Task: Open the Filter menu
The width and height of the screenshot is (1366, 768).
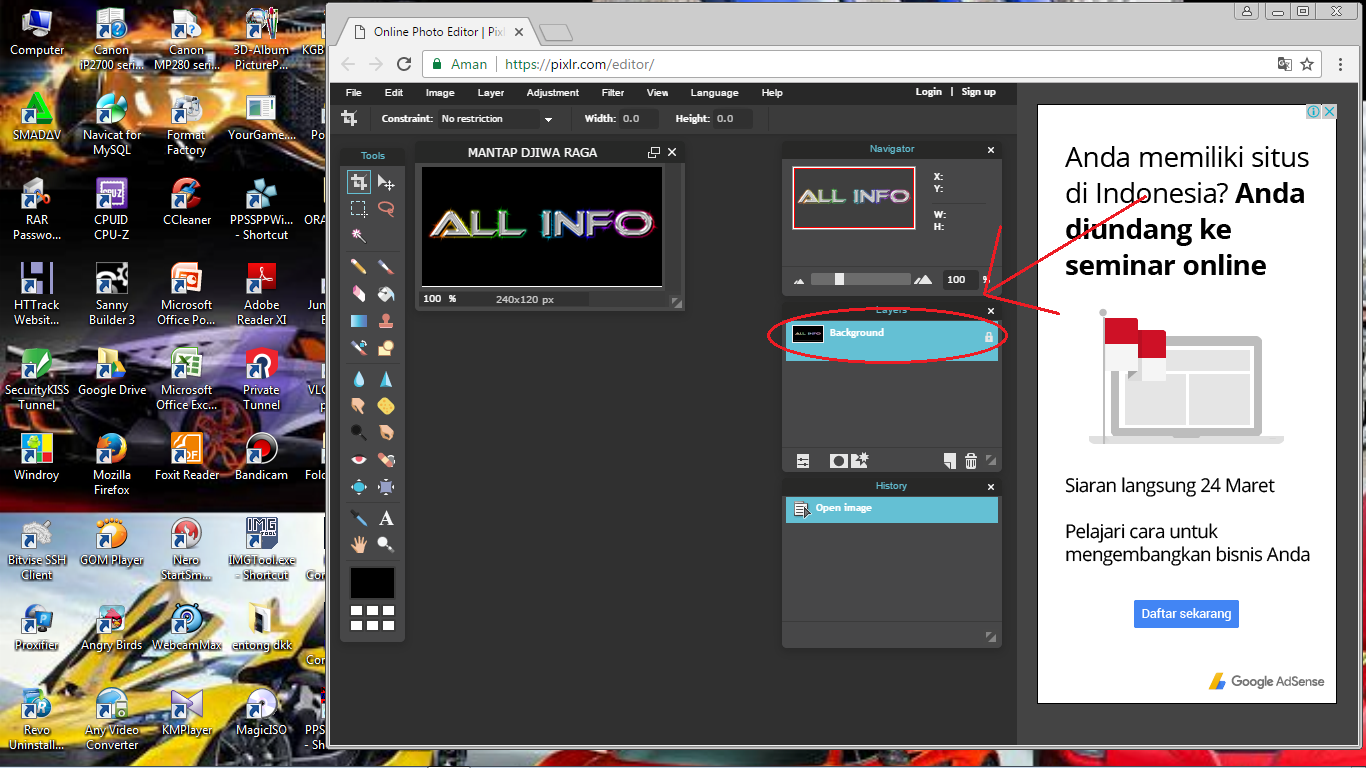Action: [x=613, y=92]
